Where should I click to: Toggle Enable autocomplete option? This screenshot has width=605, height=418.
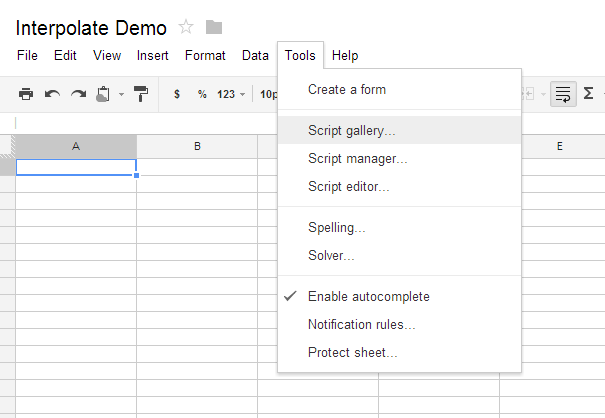[x=368, y=296]
